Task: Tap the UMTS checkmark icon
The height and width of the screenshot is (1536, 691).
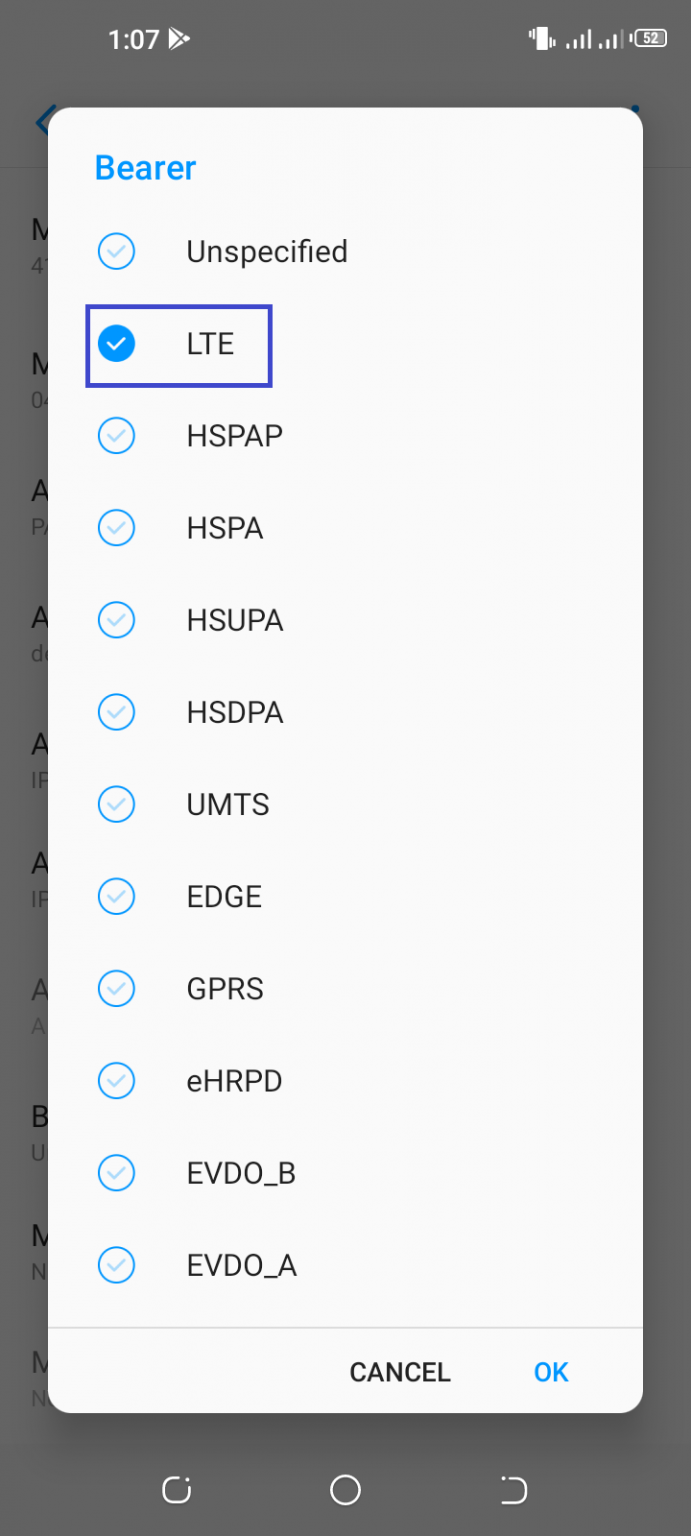Action: 117,805
